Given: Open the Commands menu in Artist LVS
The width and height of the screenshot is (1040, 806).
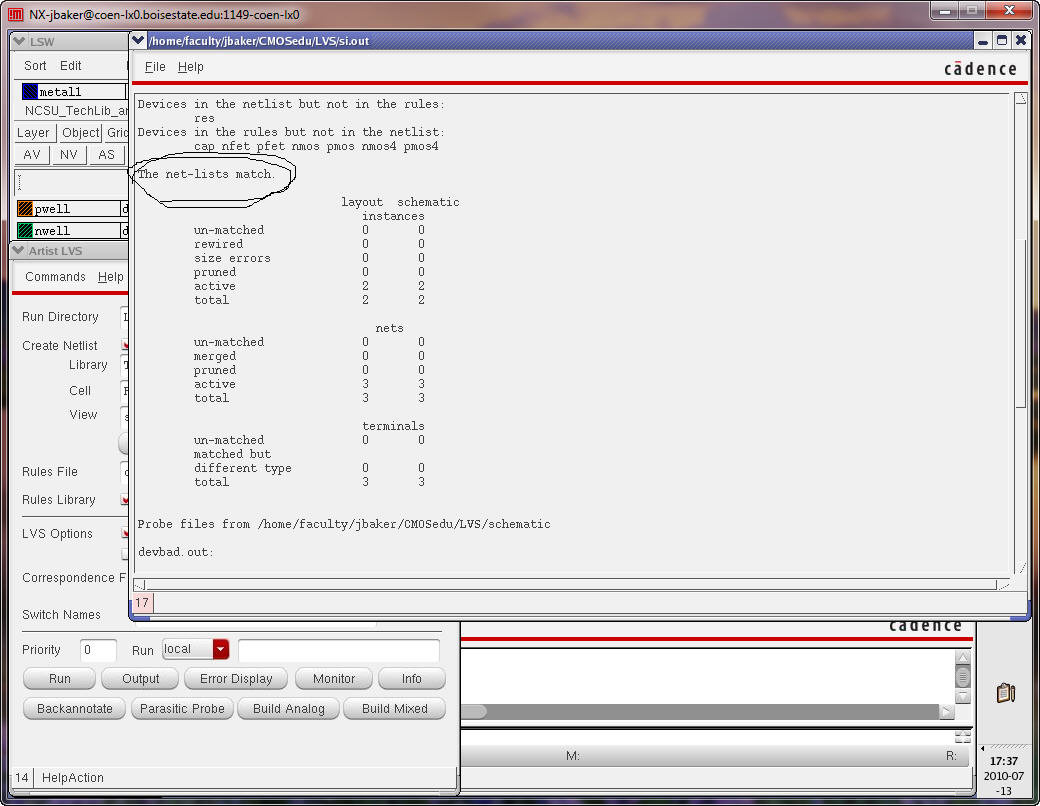Looking at the screenshot, I should pos(55,277).
